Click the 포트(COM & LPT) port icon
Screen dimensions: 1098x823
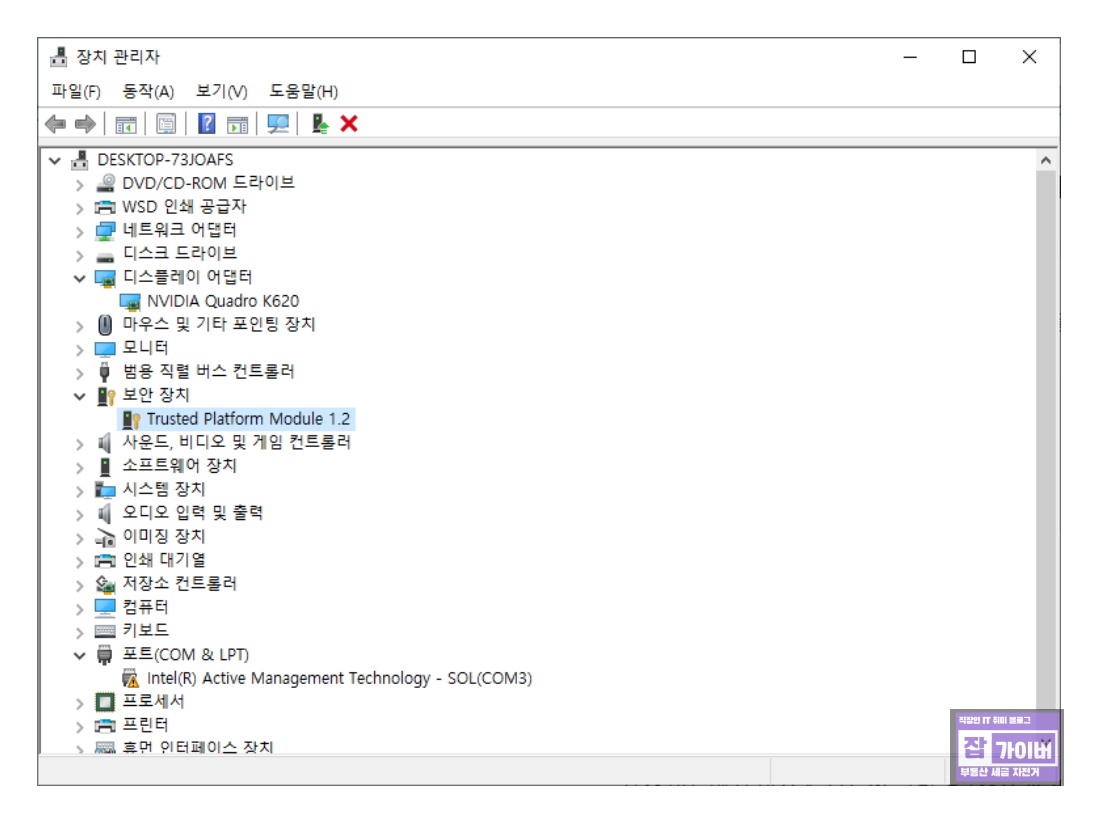click(105, 655)
